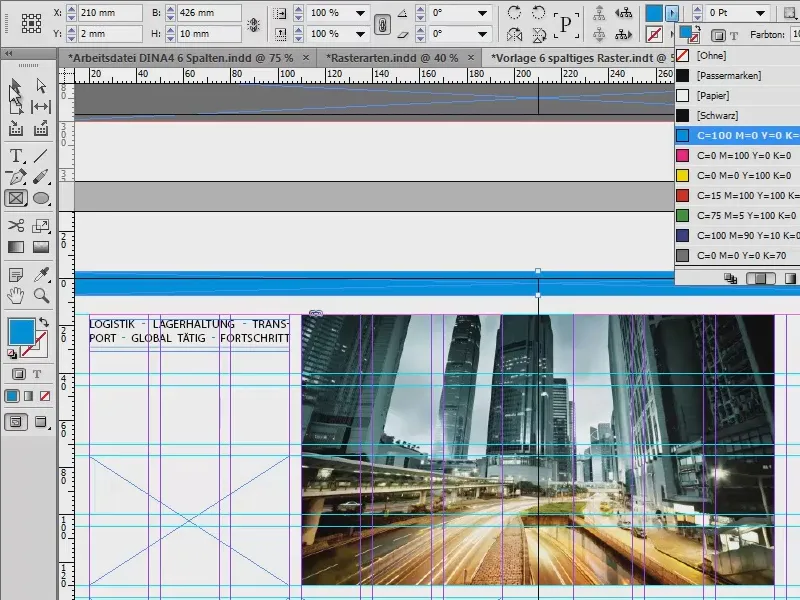Select the Hand tool

pos(16,295)
